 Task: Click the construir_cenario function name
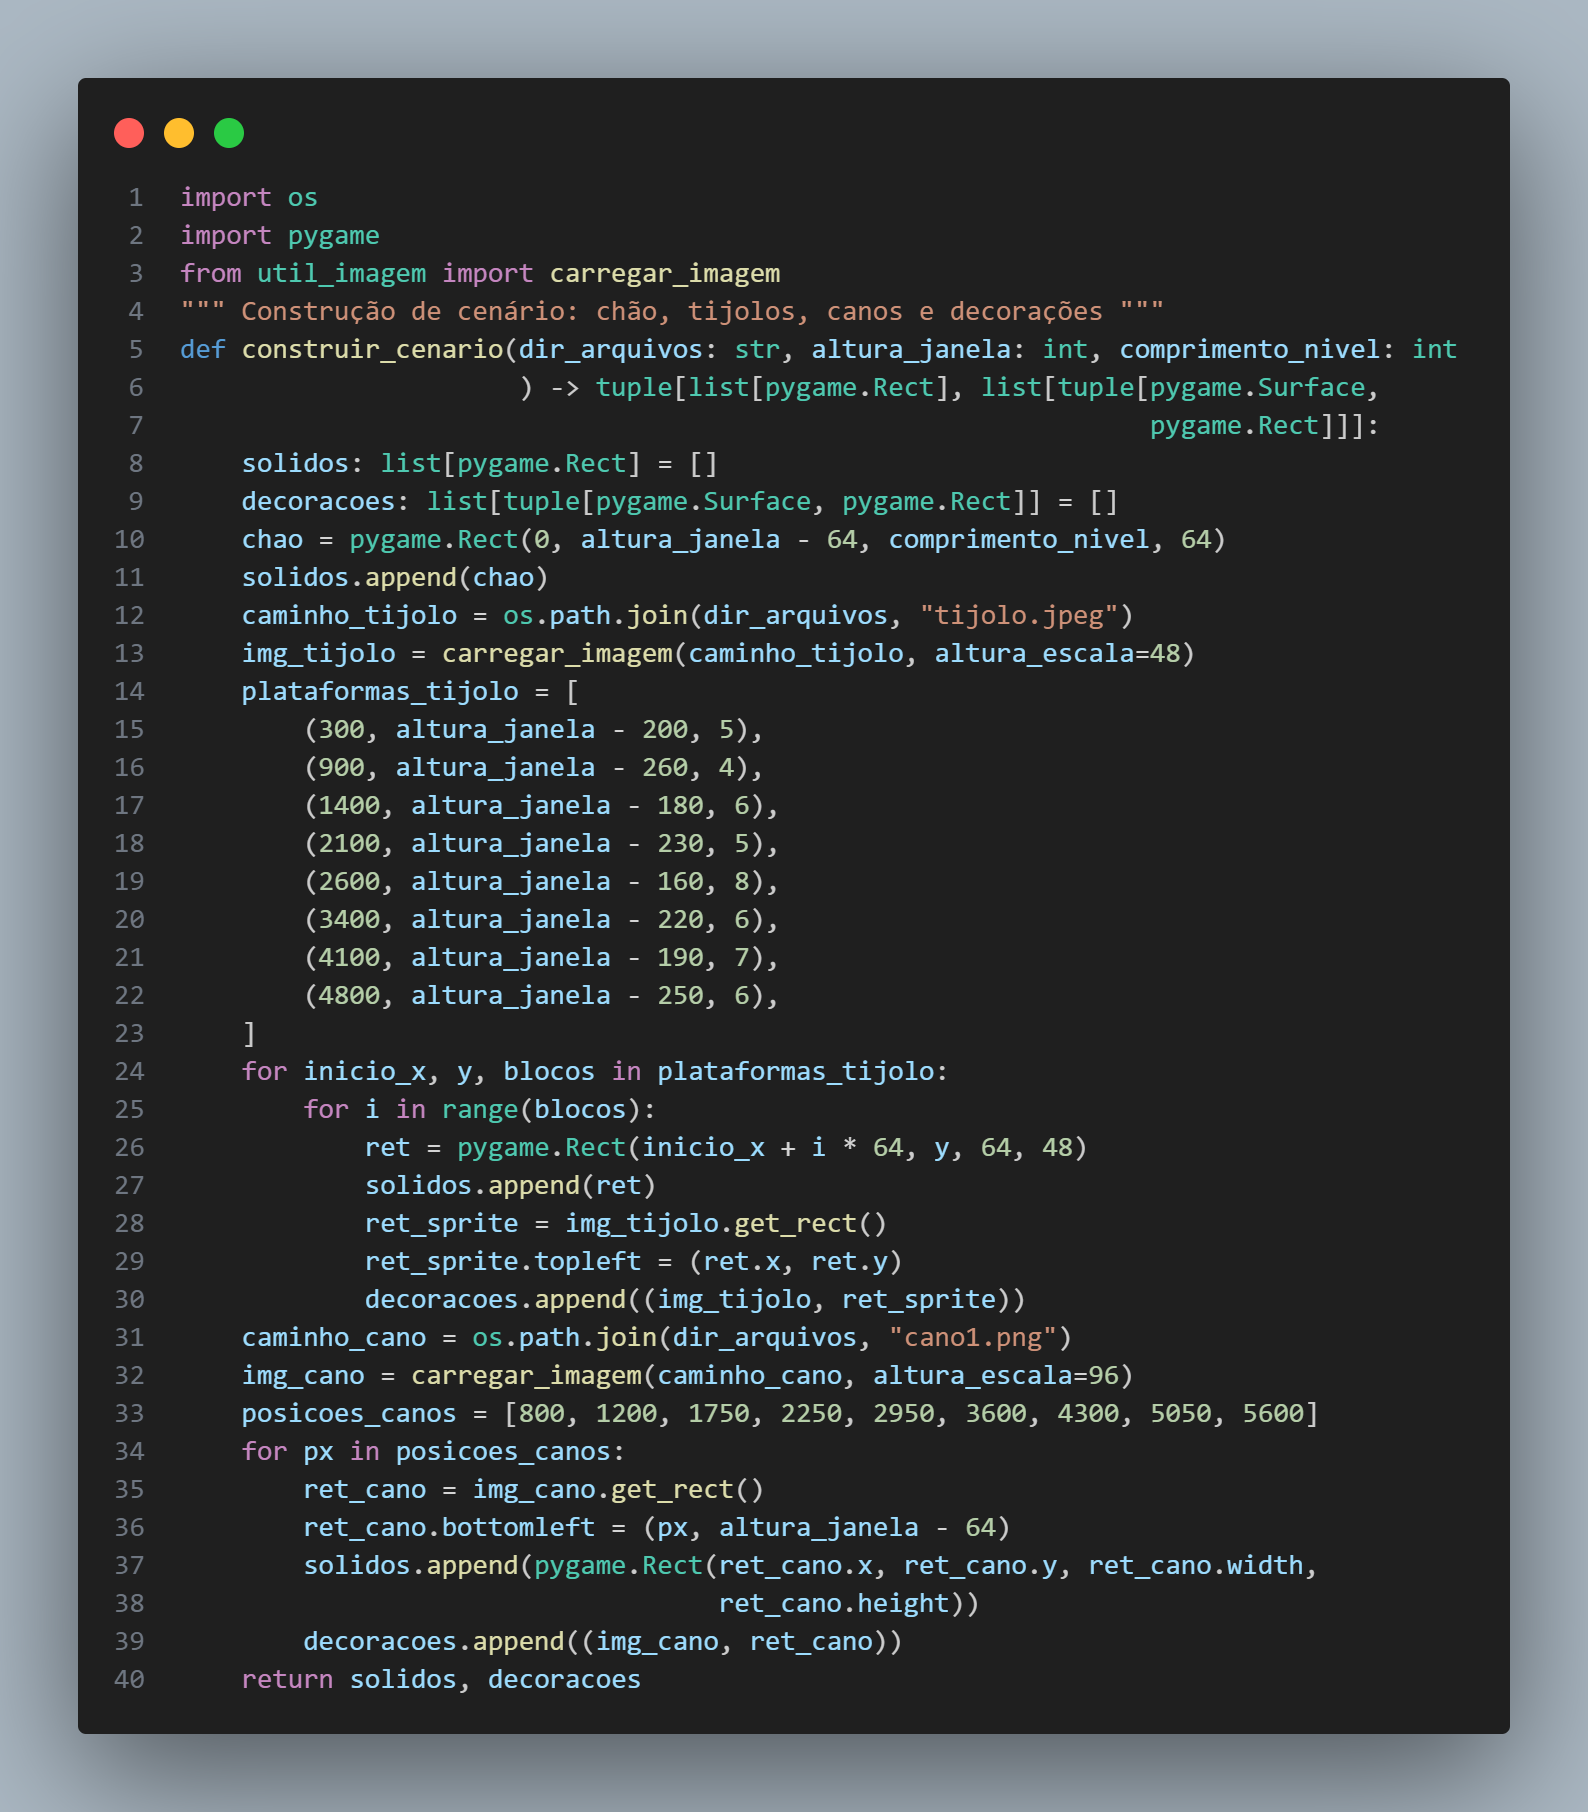[x=372, y=349]
